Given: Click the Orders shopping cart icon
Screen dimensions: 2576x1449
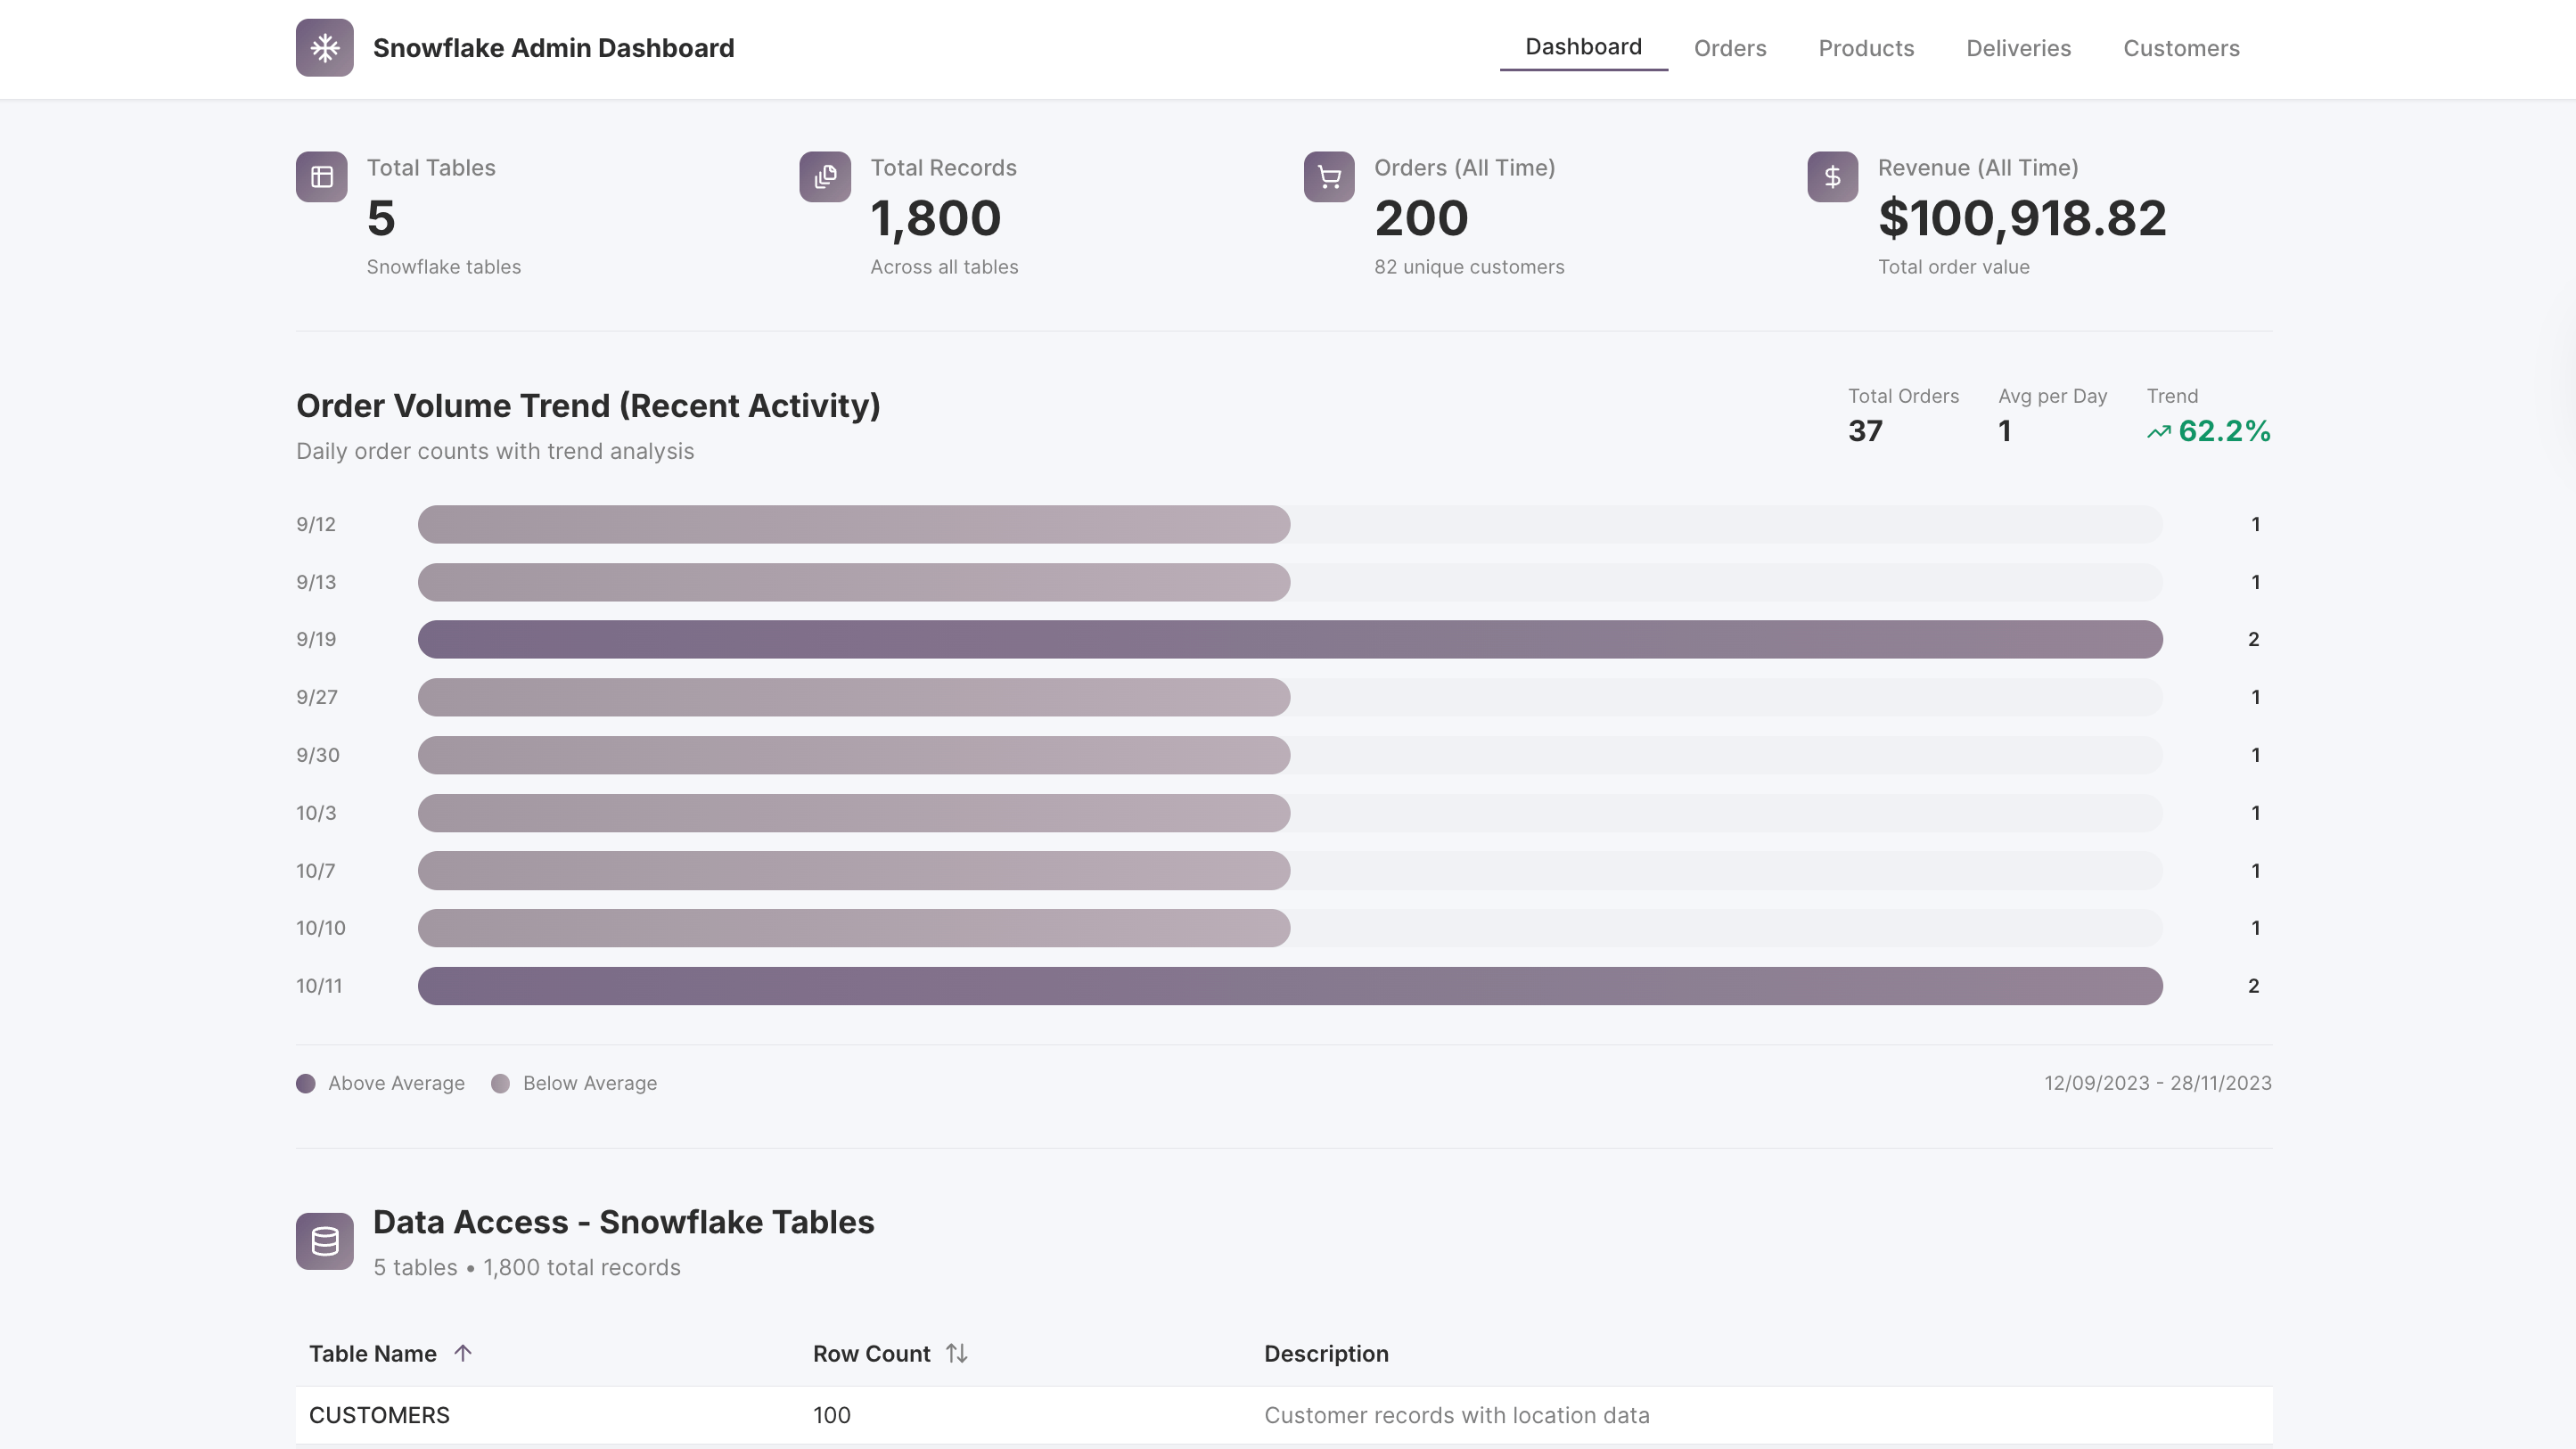Looking at the screenshot, I should coord(1329,177).
